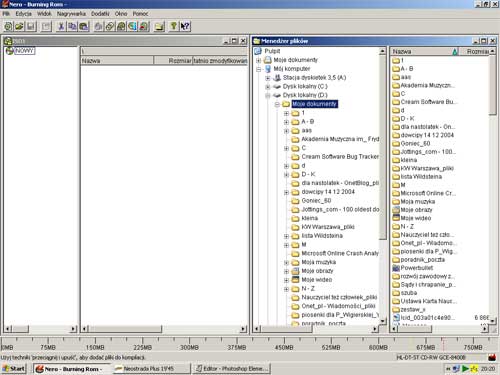Activate the What's This help pointer icon
This screenshot has height=375, width=500.
pyautogui.click(x=185, y=26)
